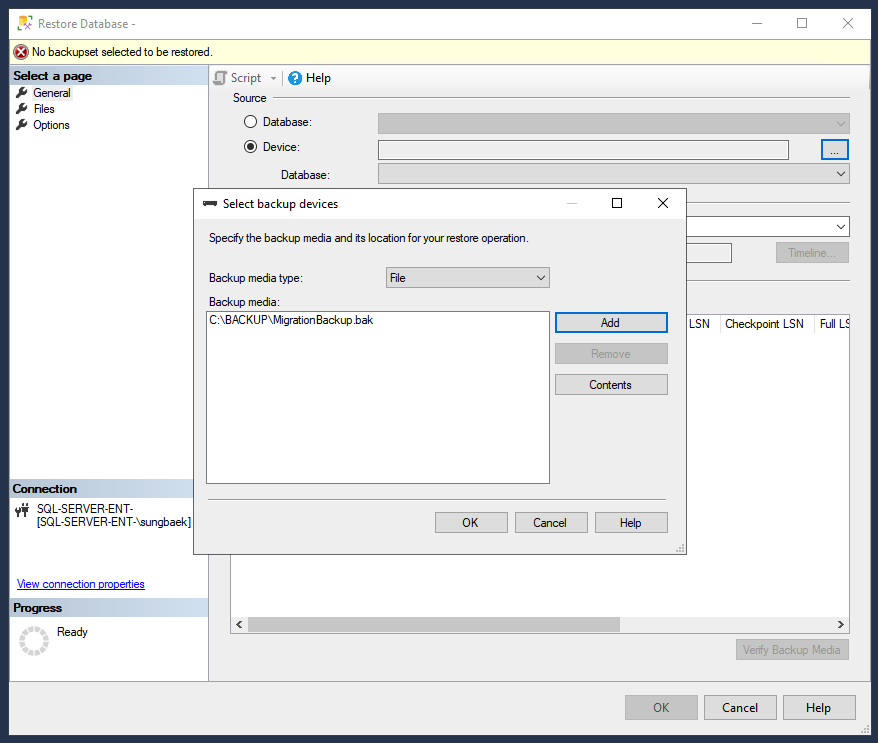This screenshot has height=743, width=878.
Task: Click the Script icon in the toolbar
Action: [x=220, y=77]
